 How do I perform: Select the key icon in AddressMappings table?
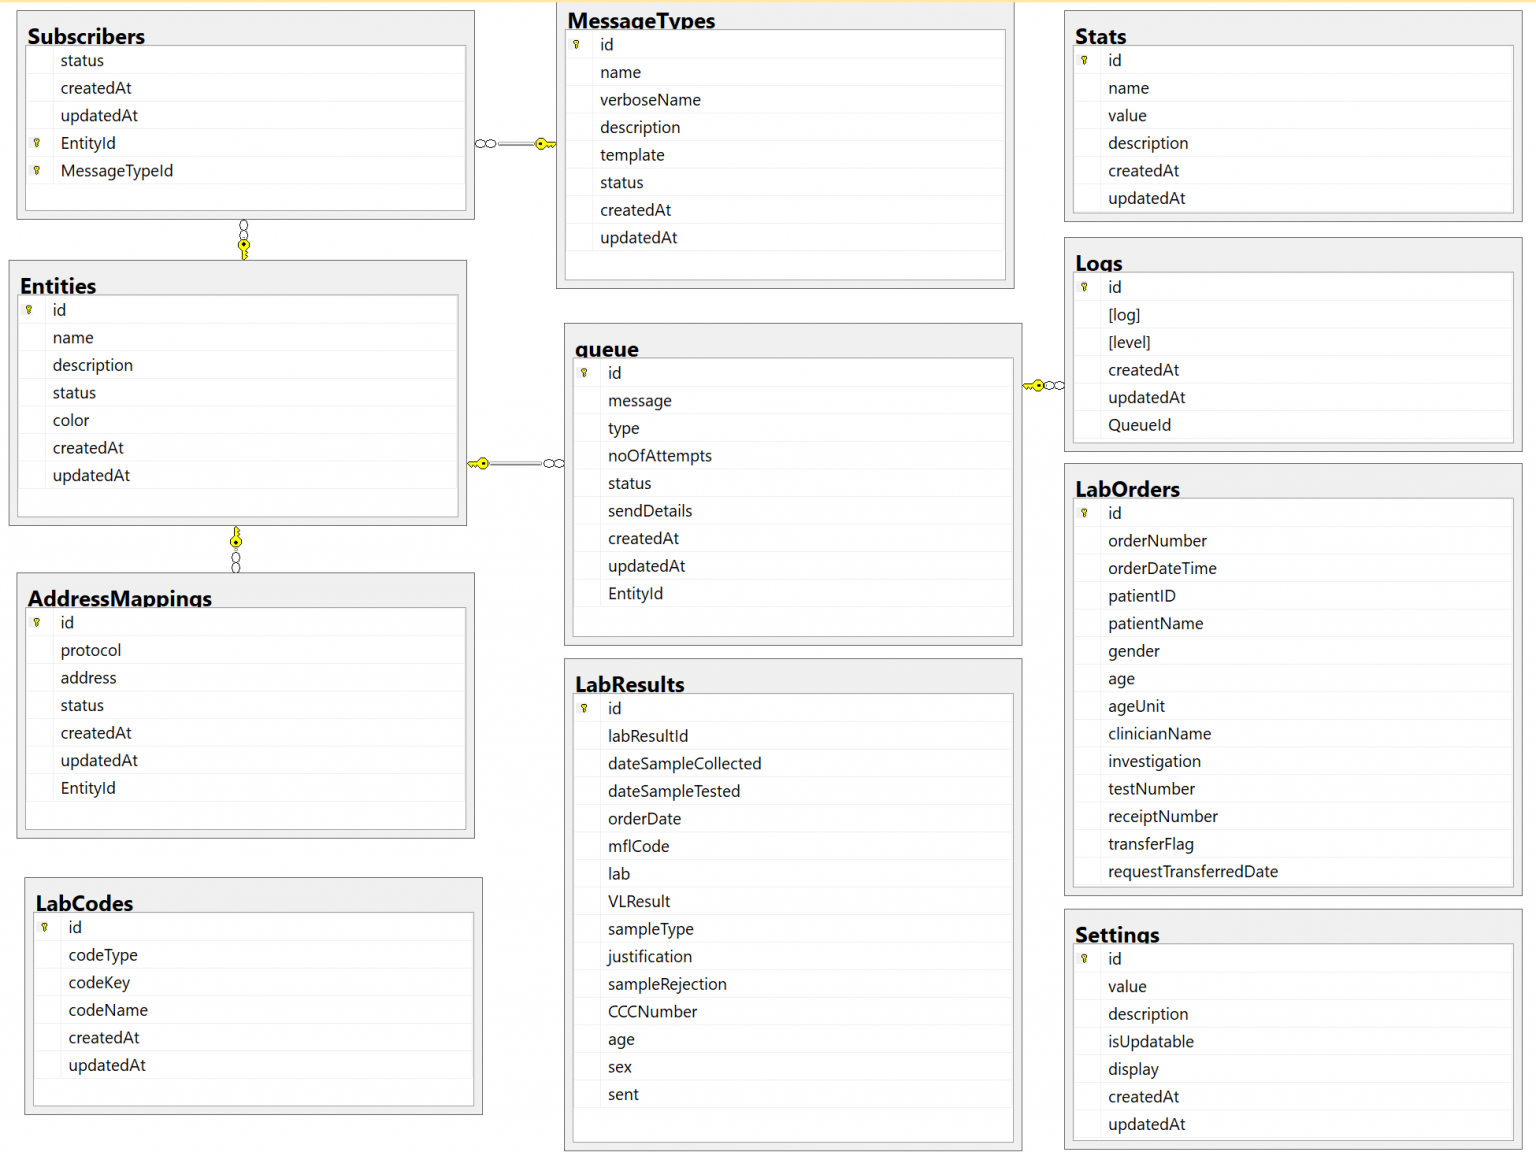[37, 623]
